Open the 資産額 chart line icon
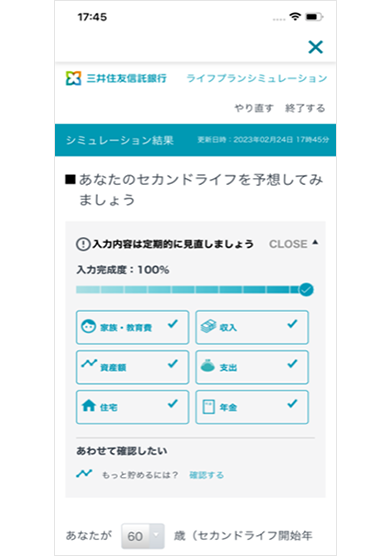Image resolution: width=390 pixels, height=556 pixels. pos(89,363)
